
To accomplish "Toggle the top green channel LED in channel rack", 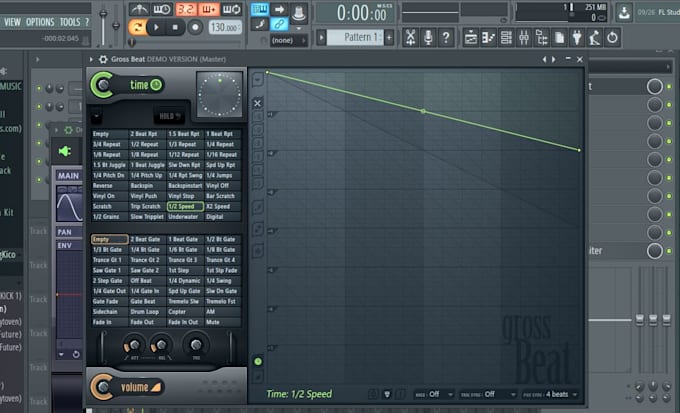I will (x=39, y=88).
